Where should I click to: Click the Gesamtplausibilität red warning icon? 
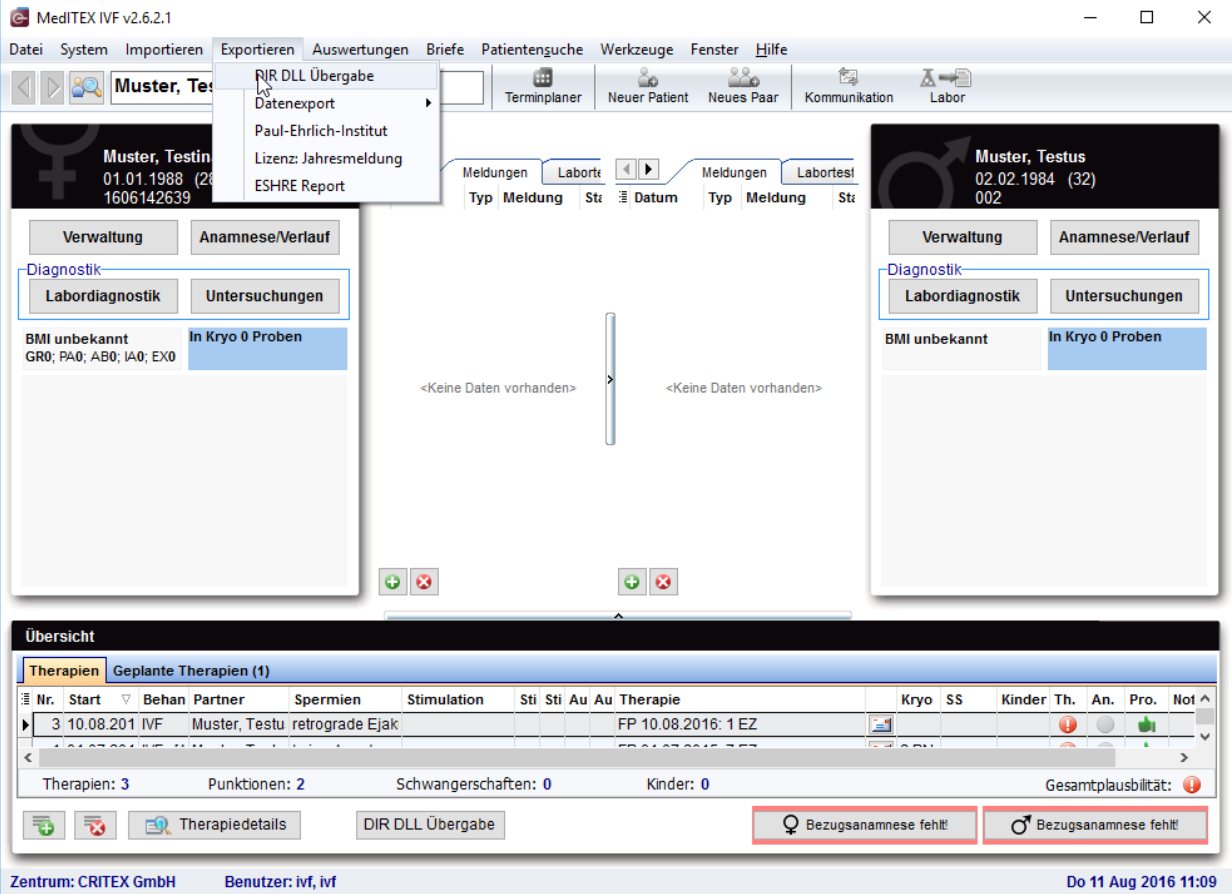(x=1191, y=785)
